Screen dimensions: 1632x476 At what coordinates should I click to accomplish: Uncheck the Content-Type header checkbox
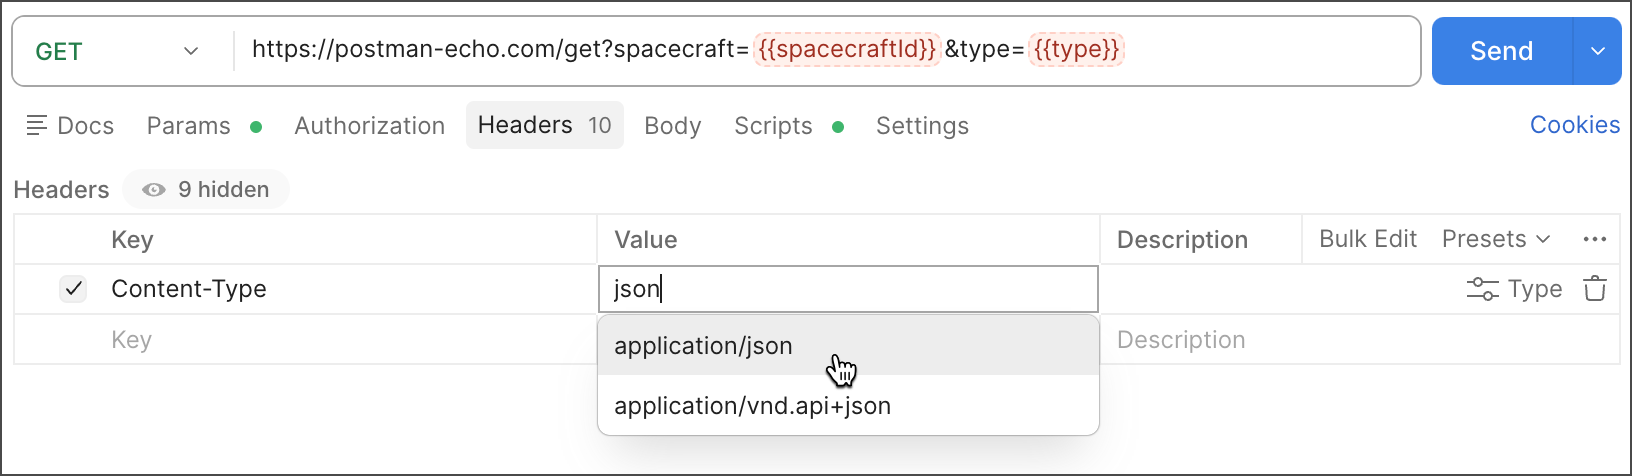pyautogui.click(x=73, y=289)
